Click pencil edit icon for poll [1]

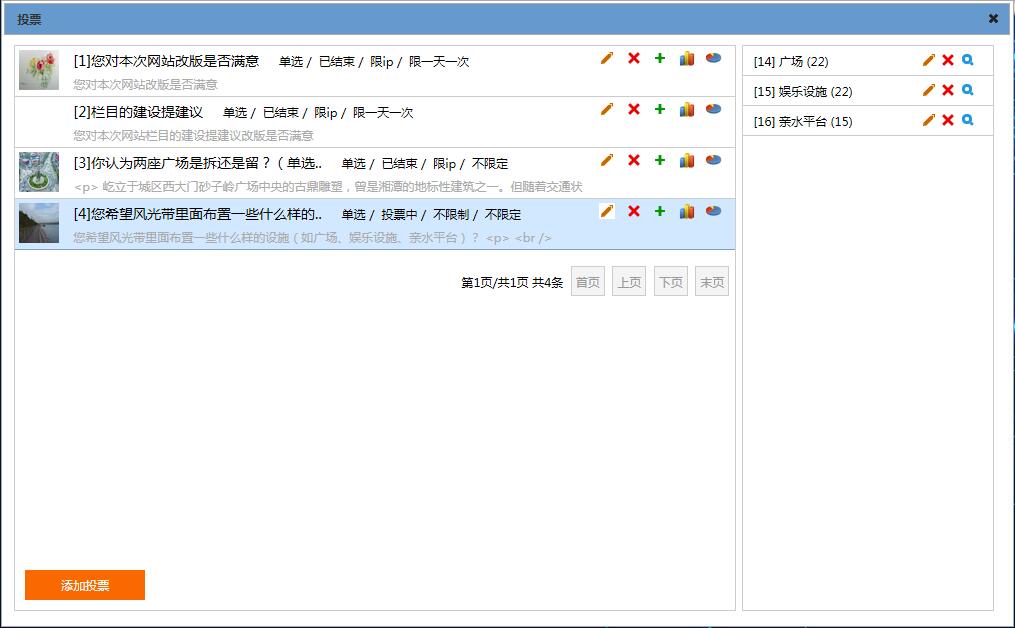[607, 58]
